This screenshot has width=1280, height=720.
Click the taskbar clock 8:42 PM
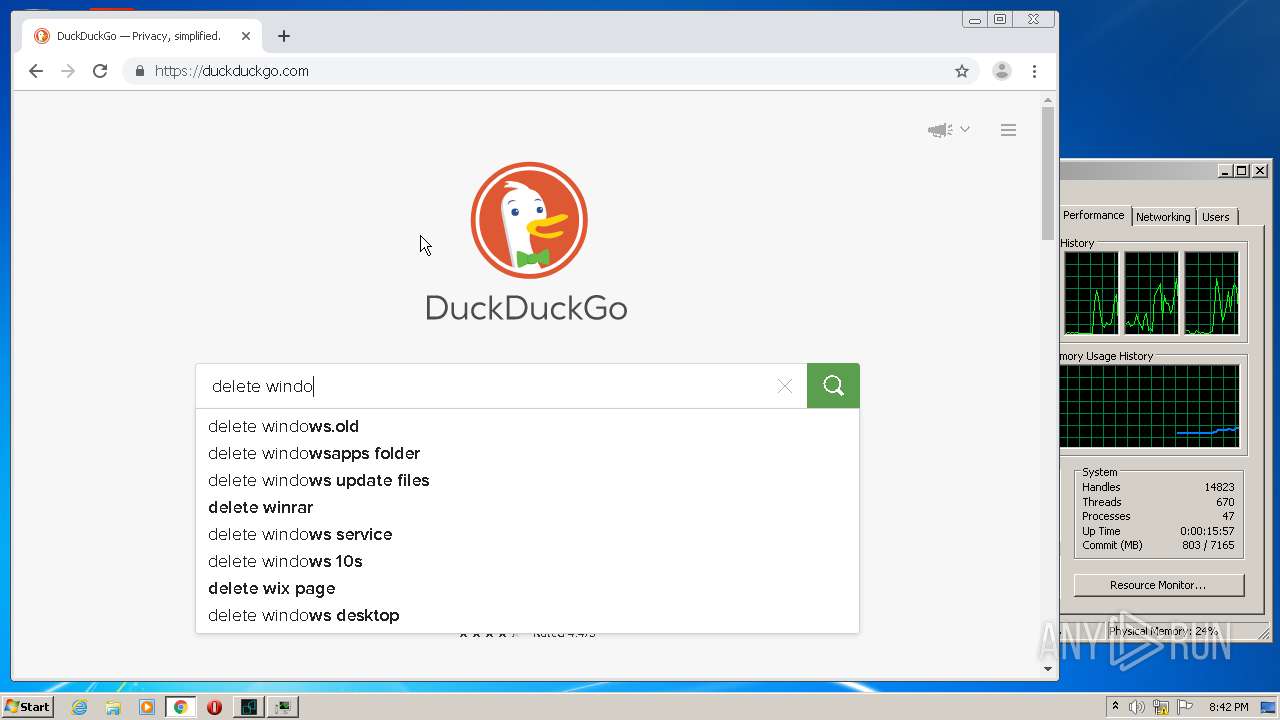(x=1228, y=707)
